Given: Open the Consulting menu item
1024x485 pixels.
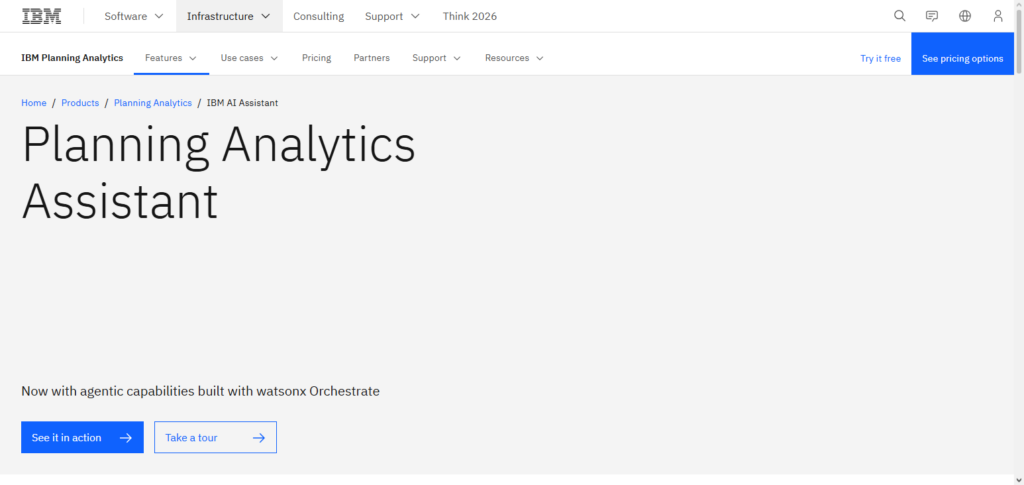Looking at the screenshot, I should pyautogui.click(x=318, y=16).
